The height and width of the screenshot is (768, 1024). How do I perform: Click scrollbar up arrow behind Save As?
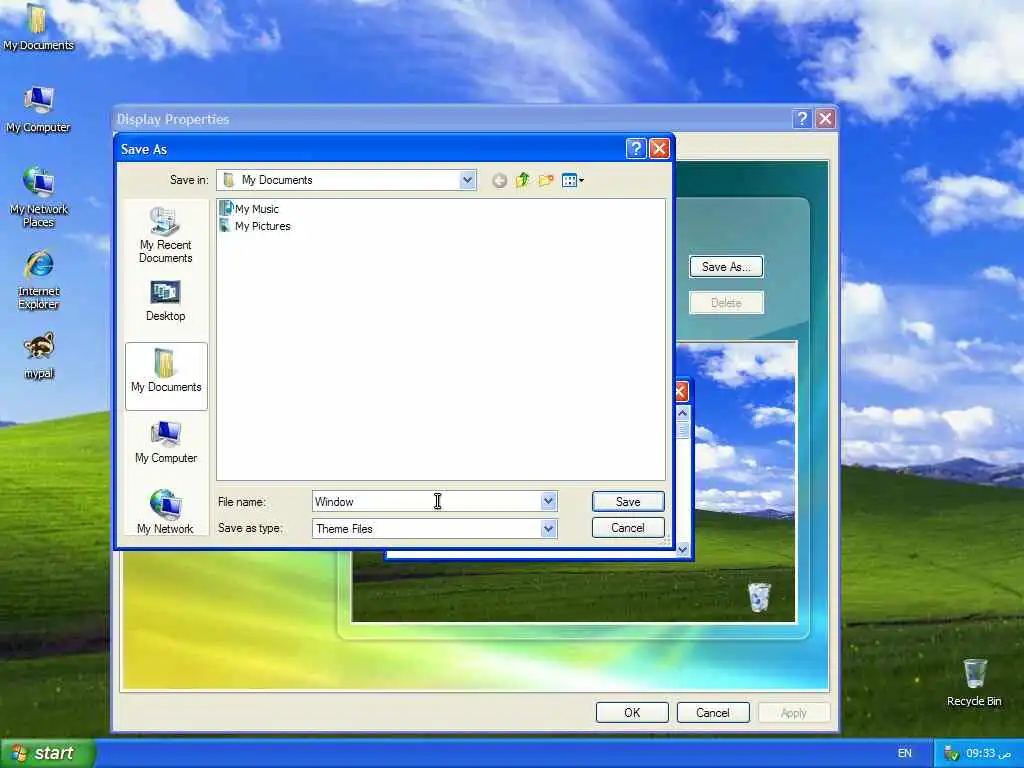click(682, 413)
